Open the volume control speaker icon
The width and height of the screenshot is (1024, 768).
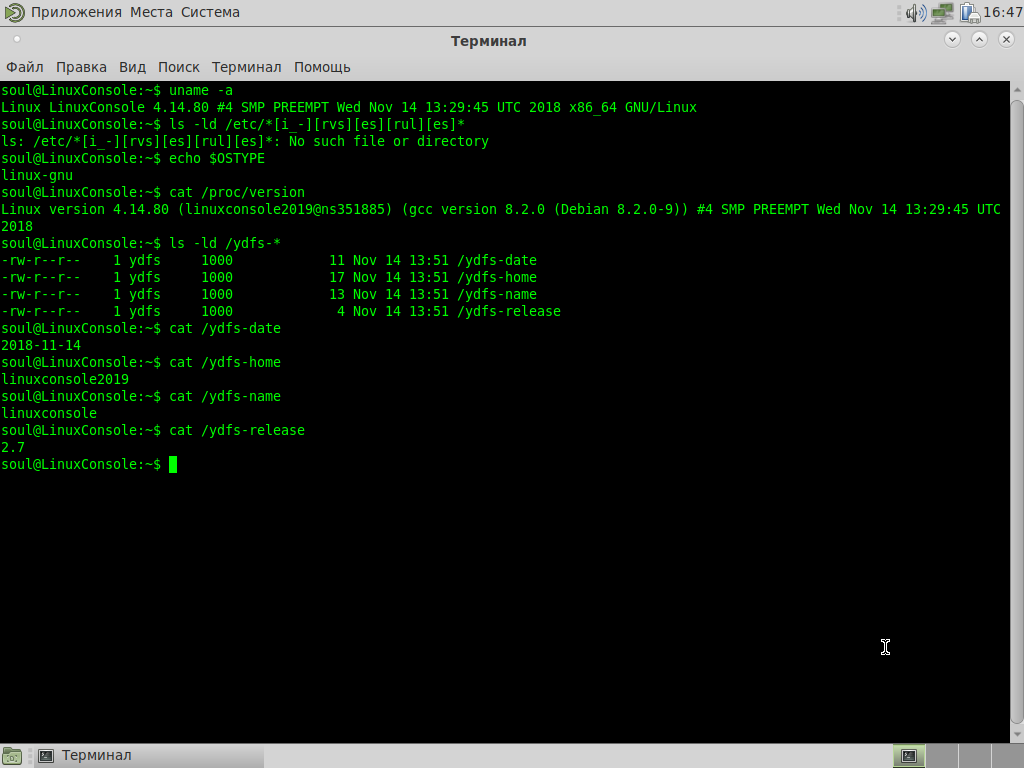(915, 12)
